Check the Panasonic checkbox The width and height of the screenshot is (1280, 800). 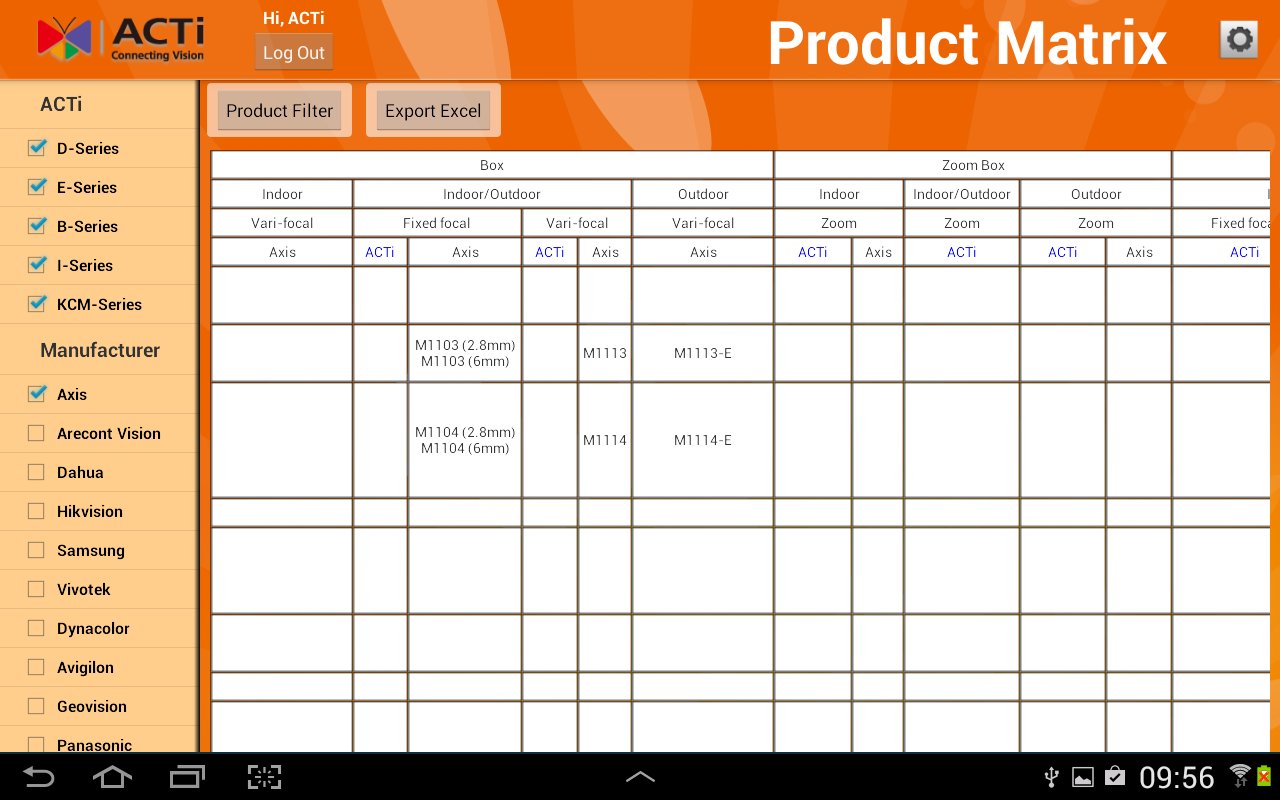(x=37, y=744)
